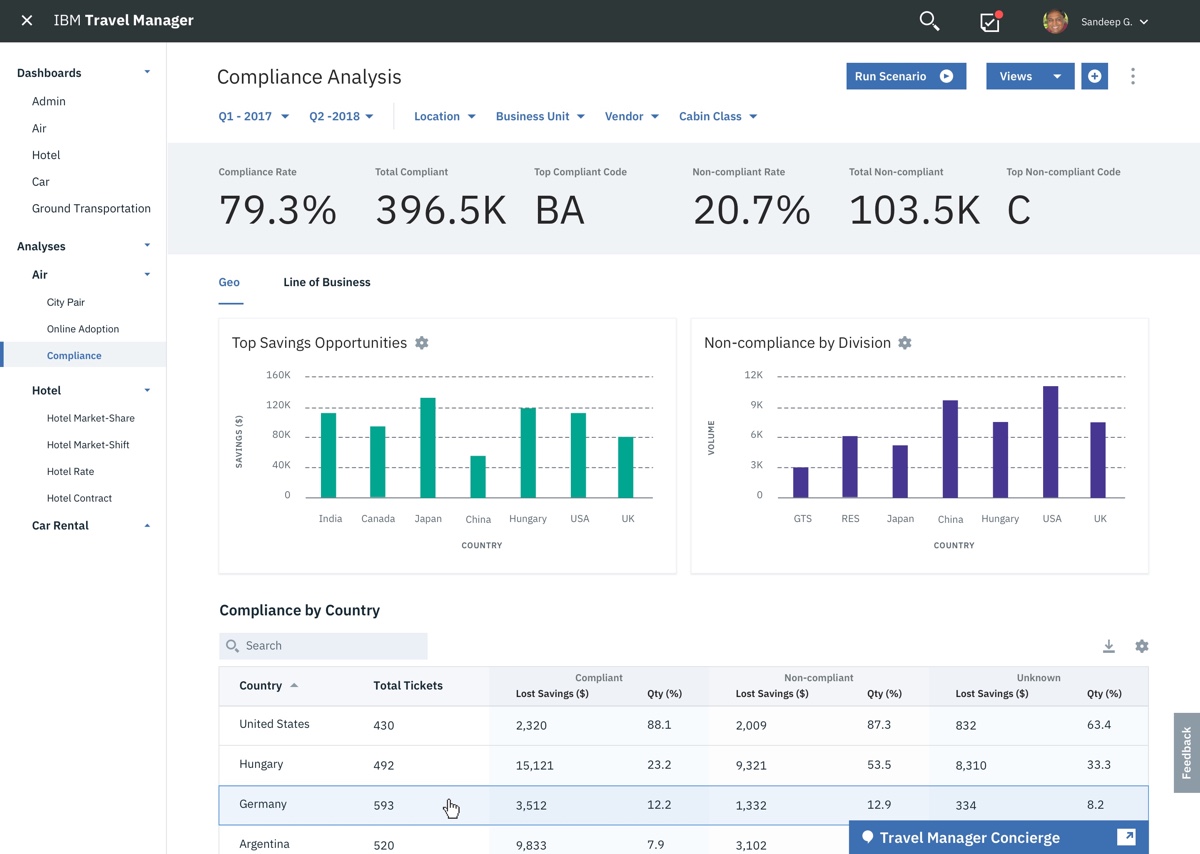Open Non-compliance by Division settings gear
This screenshot has height=854, width=1200.
(x=905, y=343)
